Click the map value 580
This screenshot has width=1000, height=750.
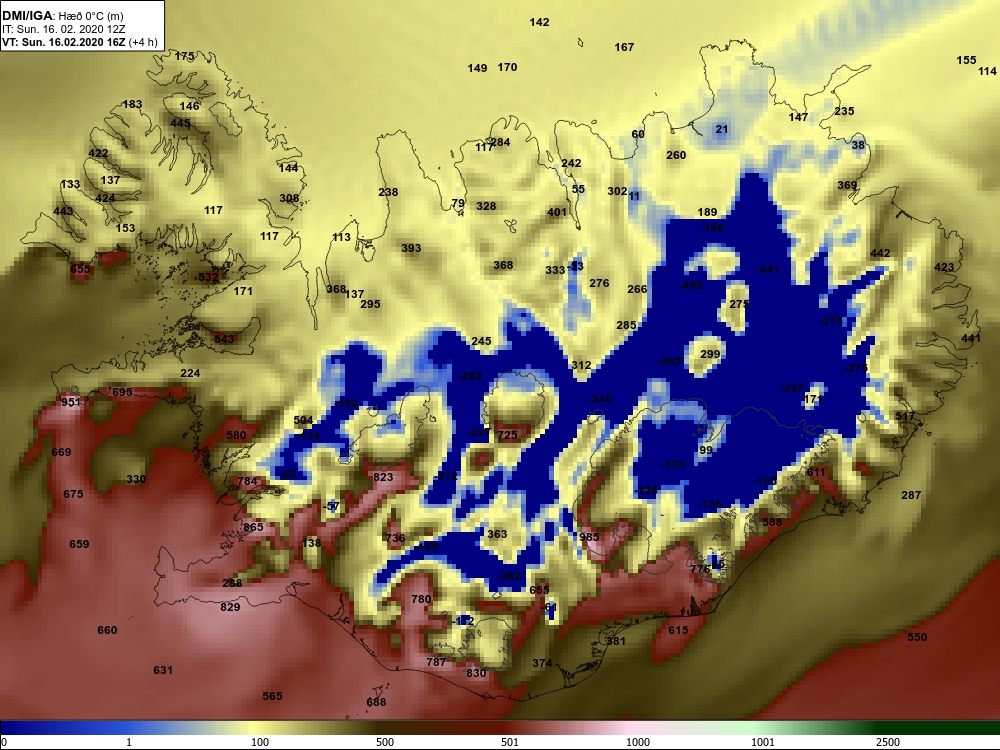[x=236, y=436]
